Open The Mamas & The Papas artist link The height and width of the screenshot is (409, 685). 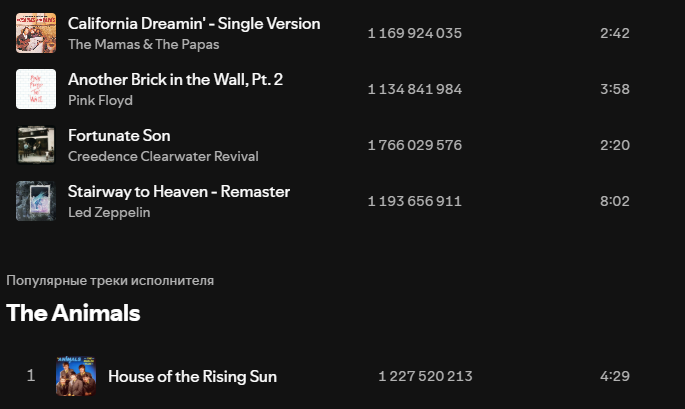[143, 44]
